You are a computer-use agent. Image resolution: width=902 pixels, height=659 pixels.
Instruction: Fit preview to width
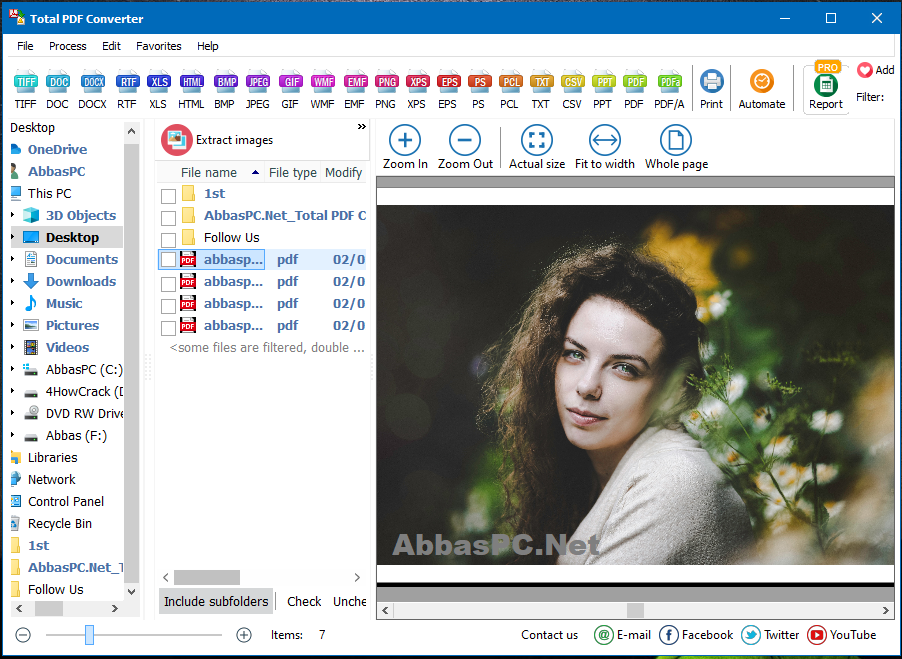click(605, 147)
